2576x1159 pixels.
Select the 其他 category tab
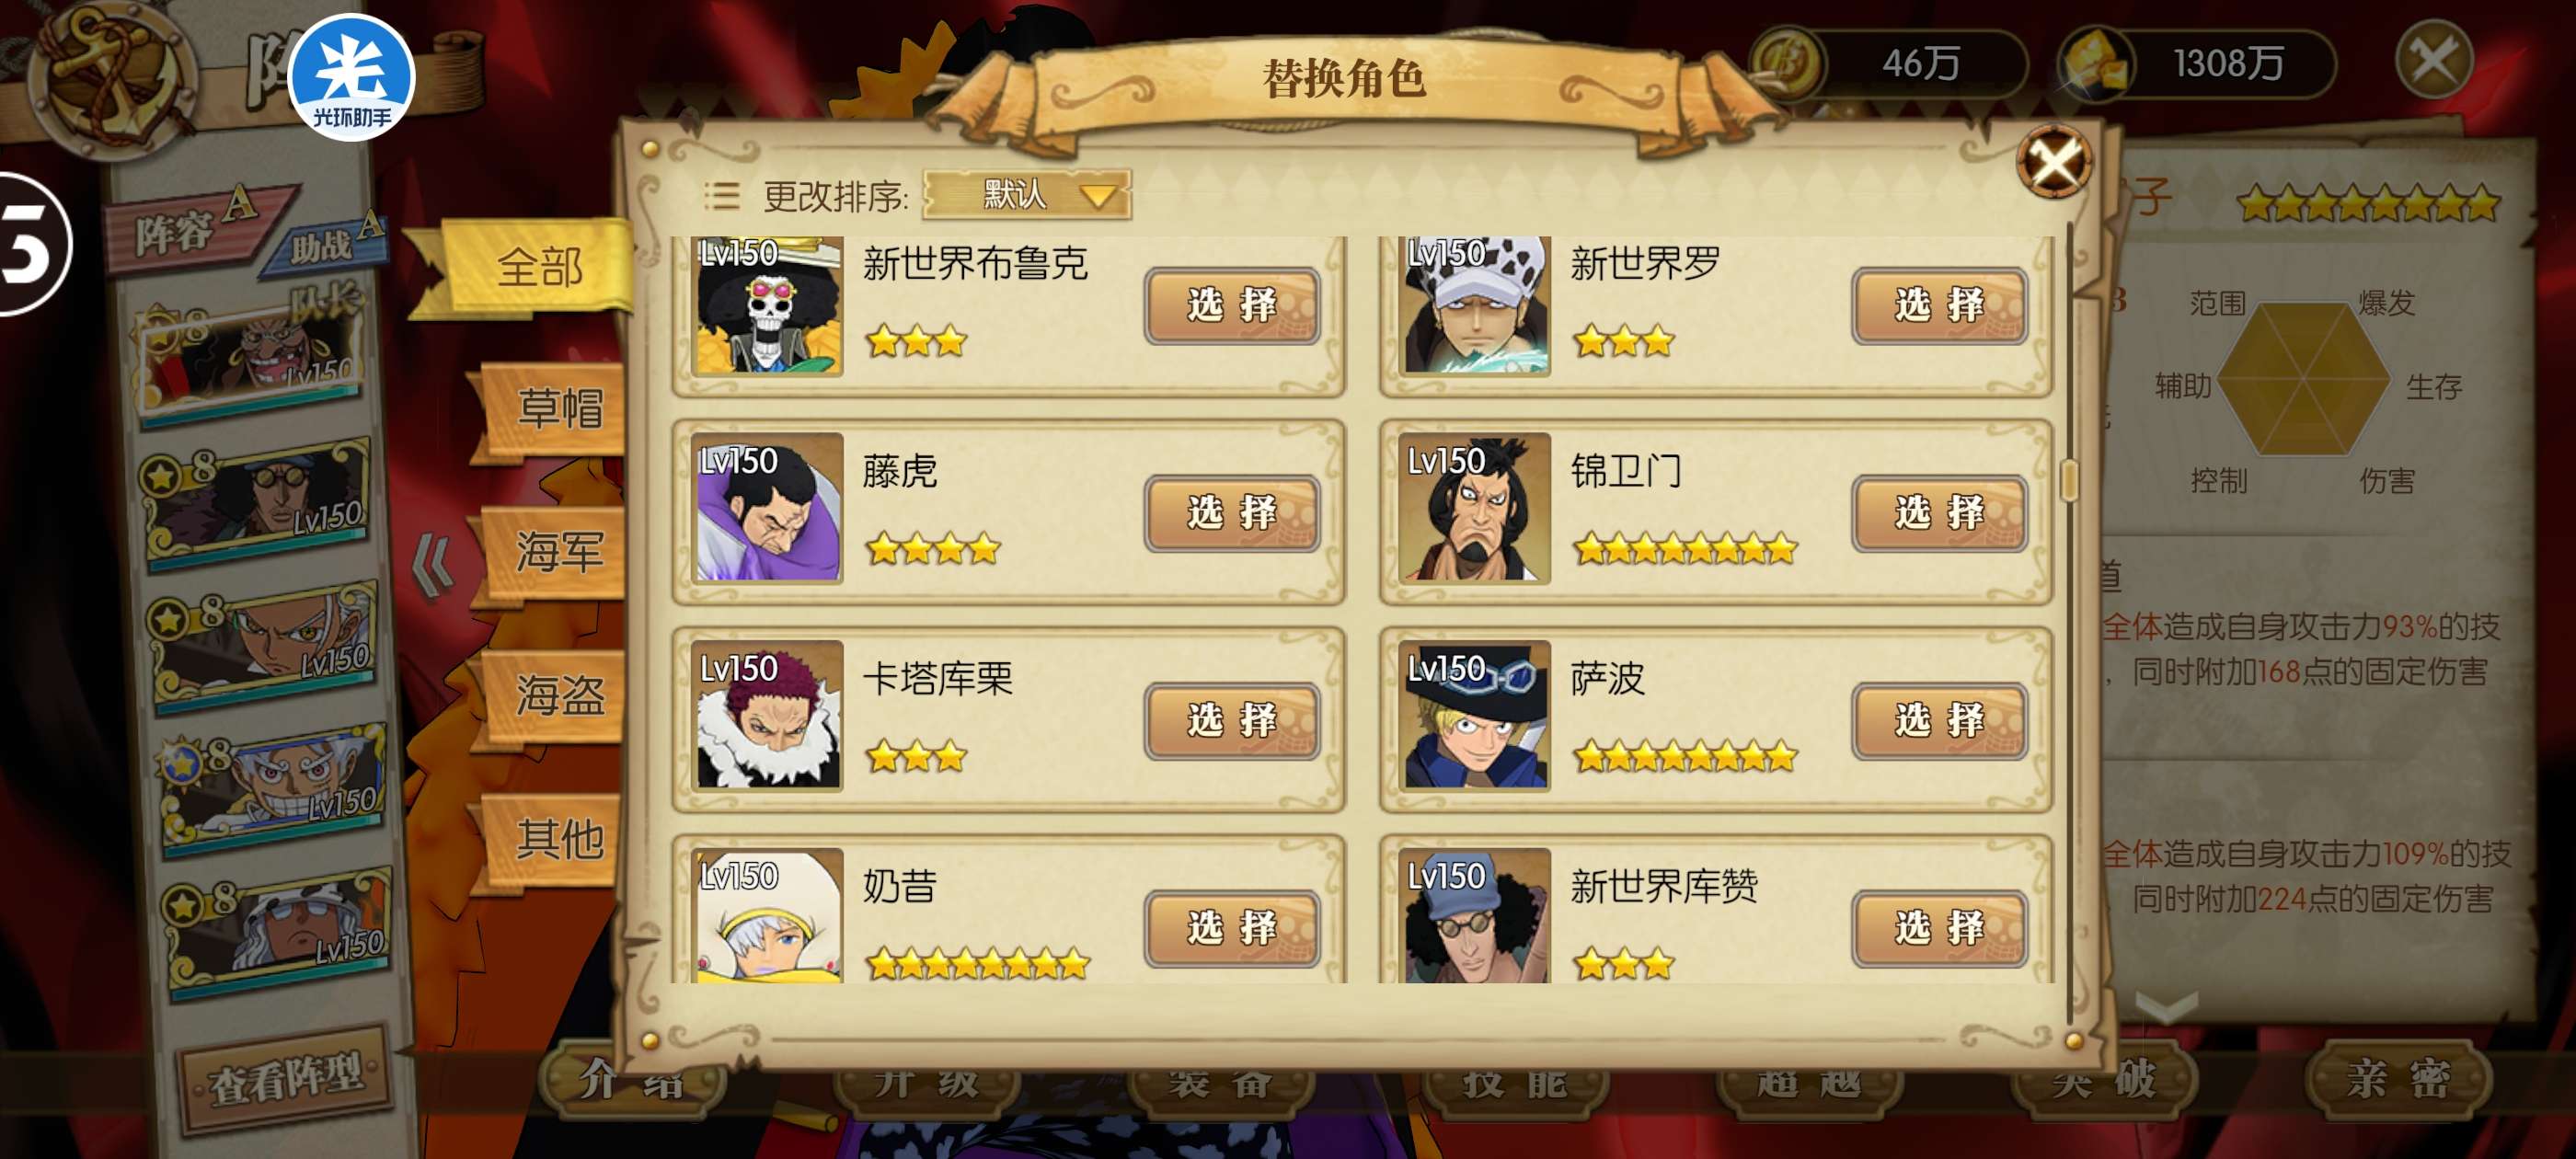[557, 838]
